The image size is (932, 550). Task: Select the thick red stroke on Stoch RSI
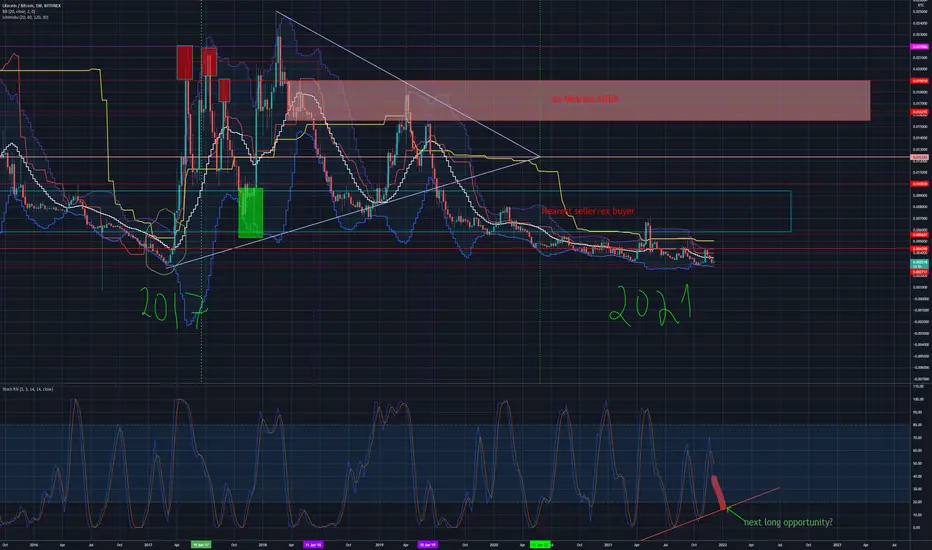click(x=719, y=492)
